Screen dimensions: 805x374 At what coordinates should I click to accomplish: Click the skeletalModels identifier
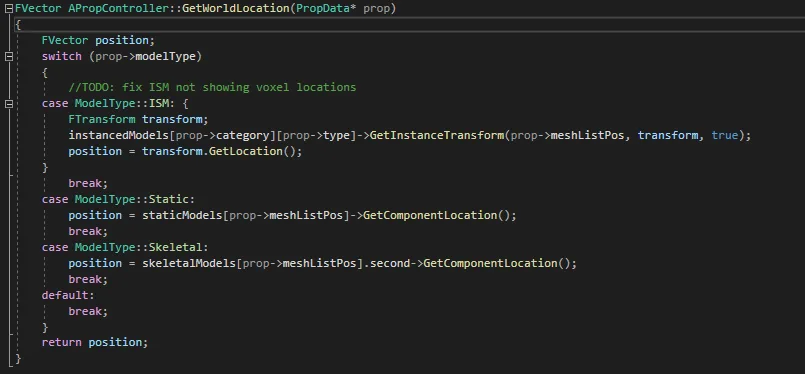[189, 264]
